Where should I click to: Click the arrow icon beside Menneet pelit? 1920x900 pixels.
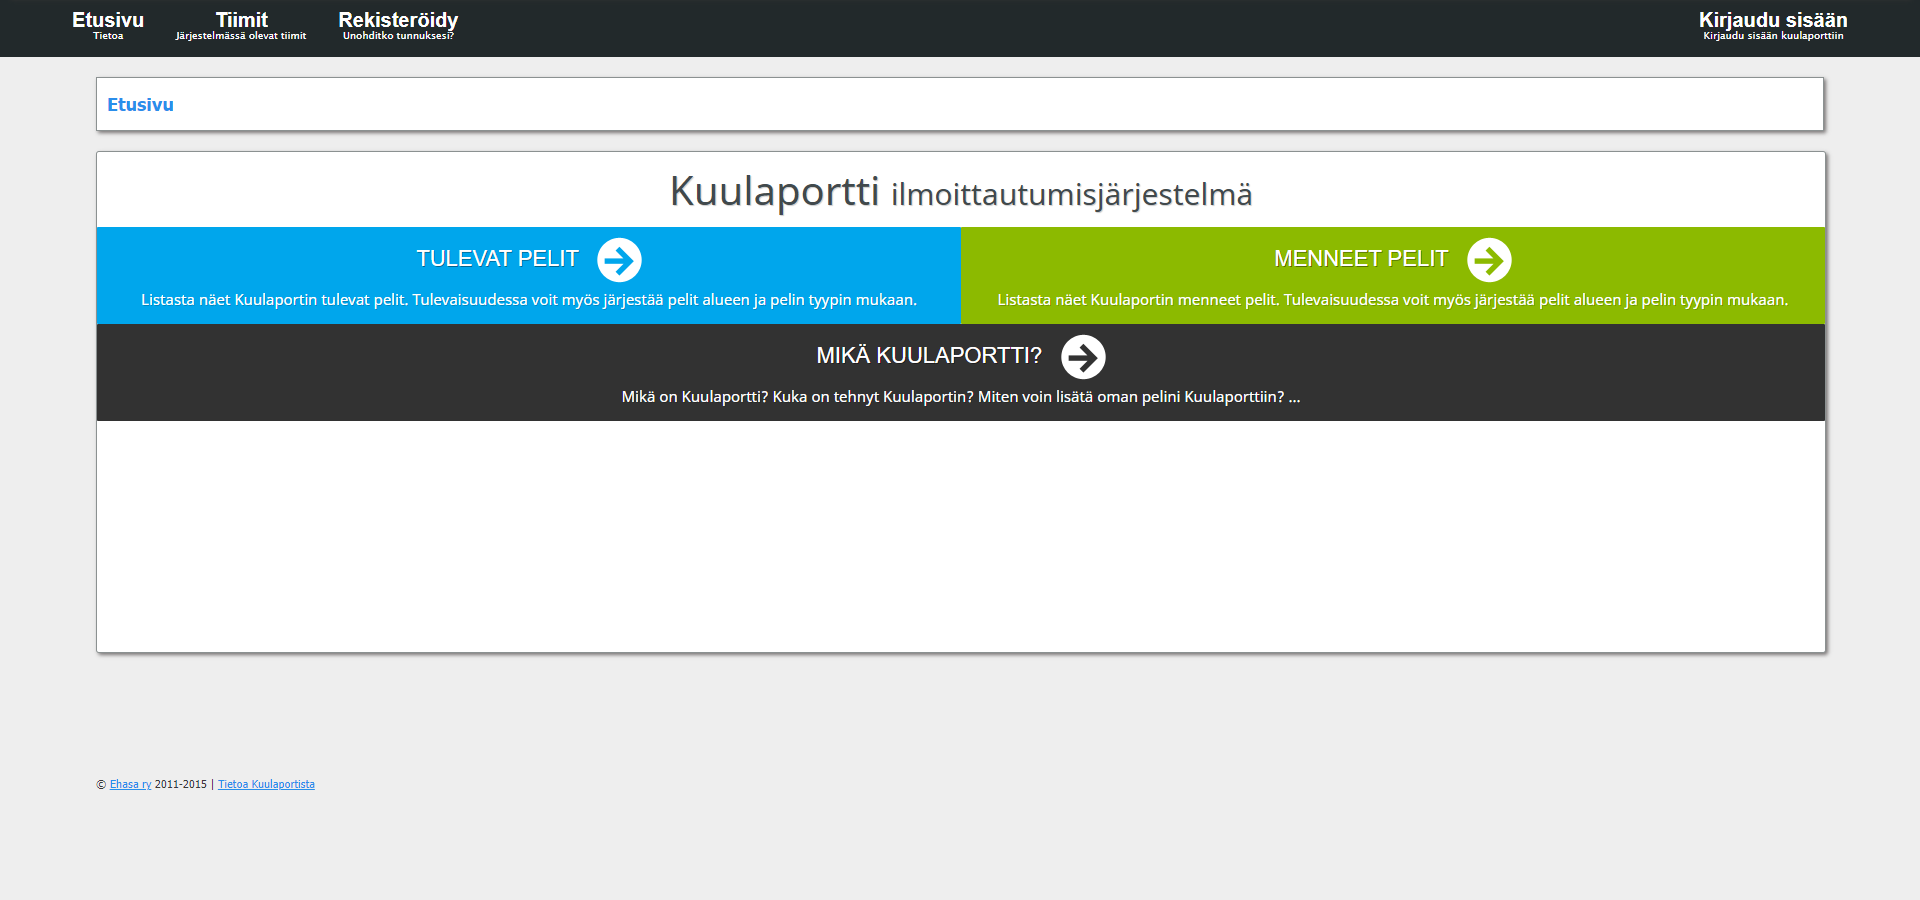tap(1489, 260)
